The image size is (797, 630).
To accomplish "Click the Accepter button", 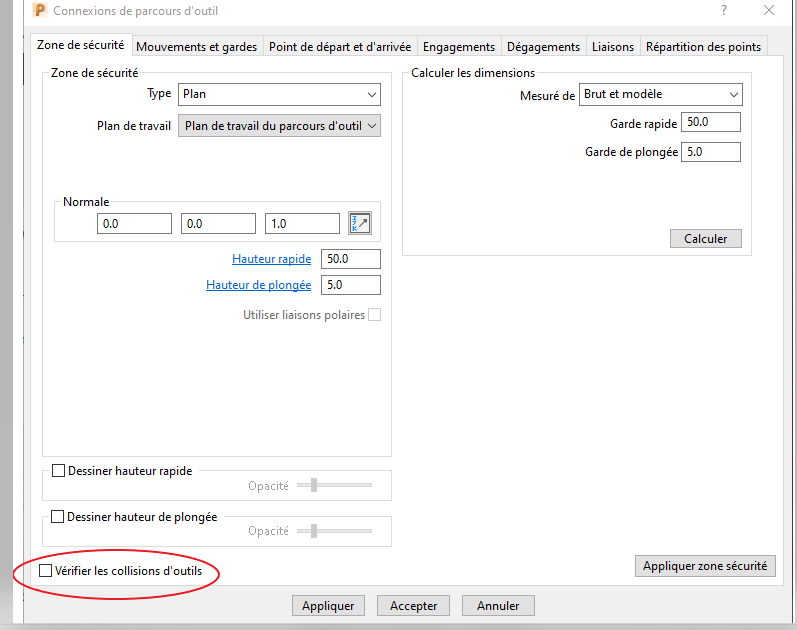I will point(413,606).
